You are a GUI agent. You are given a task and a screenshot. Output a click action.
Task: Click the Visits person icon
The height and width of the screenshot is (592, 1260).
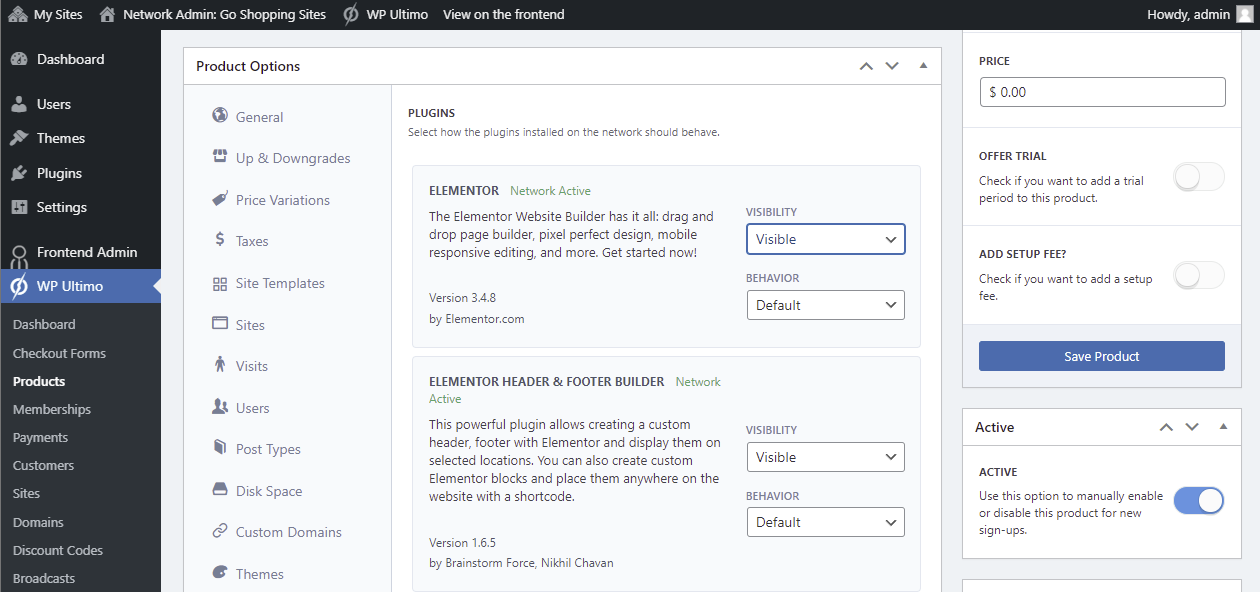220,365
